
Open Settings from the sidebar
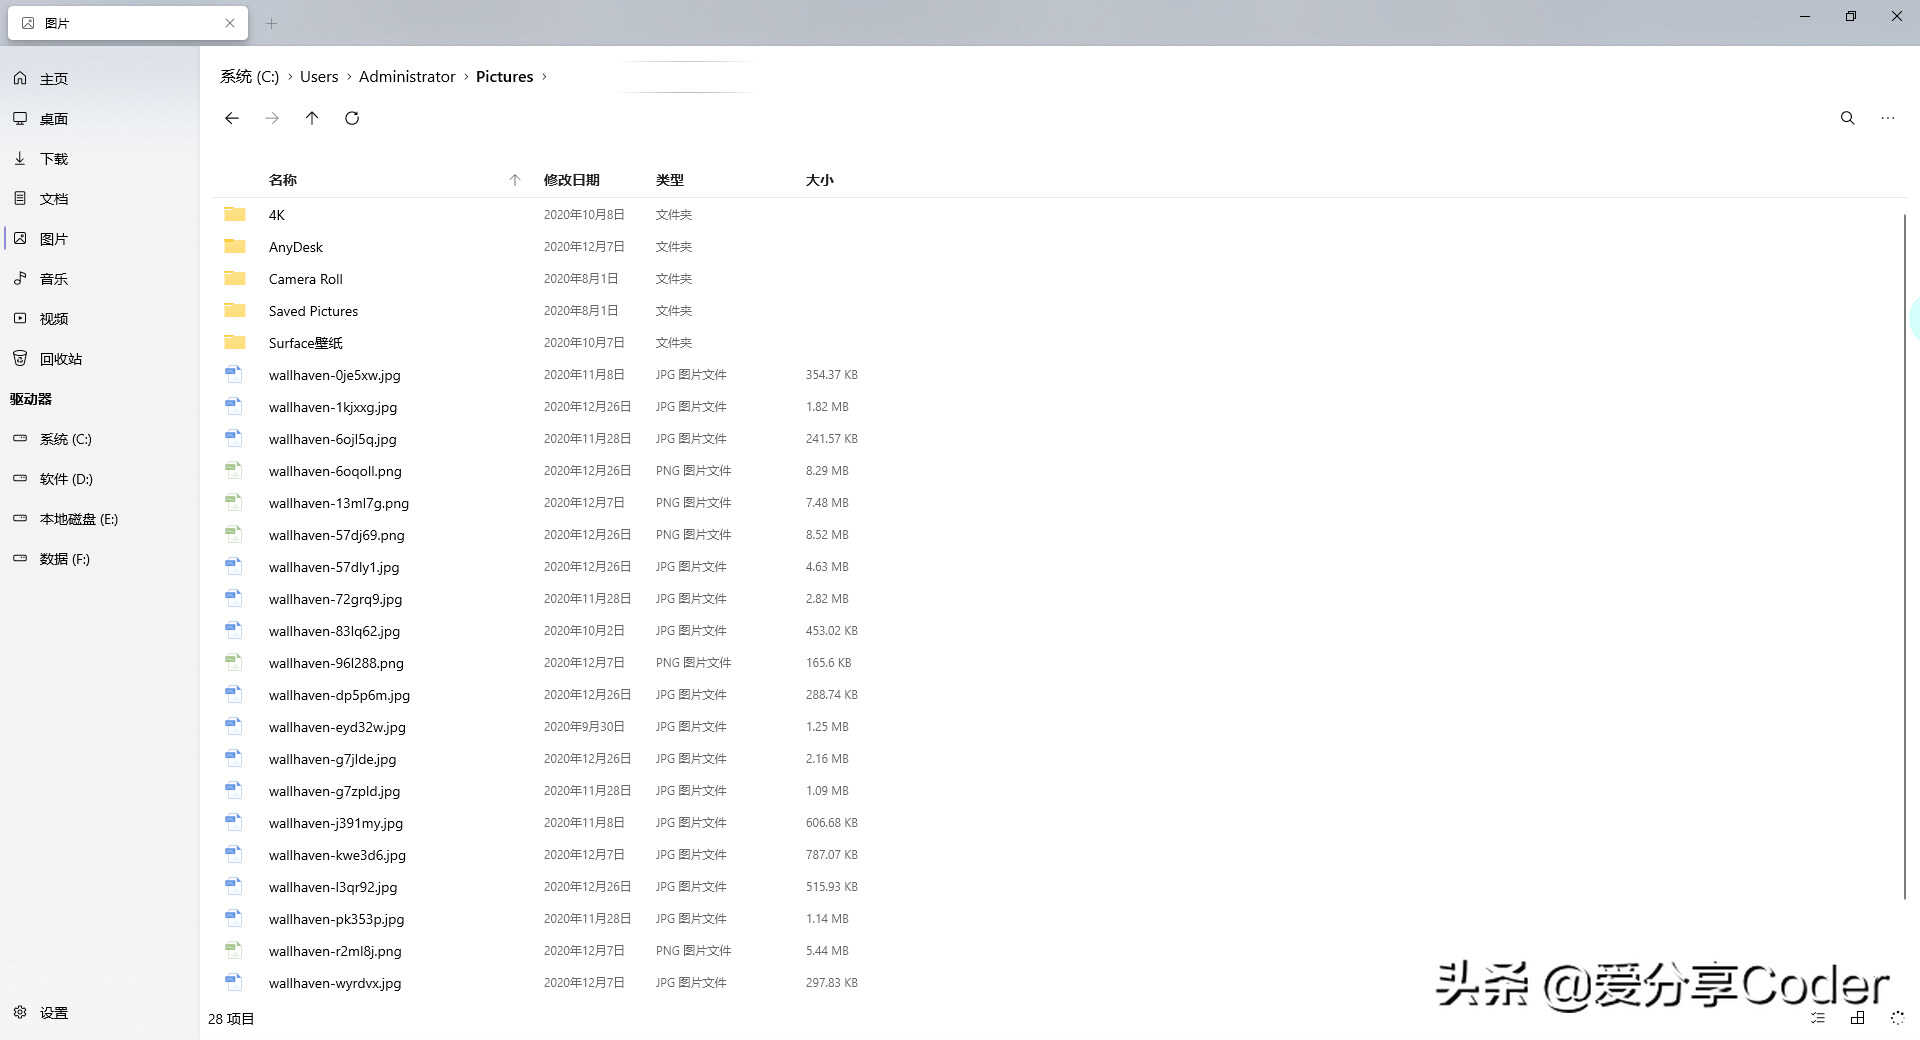point(53,1013)
